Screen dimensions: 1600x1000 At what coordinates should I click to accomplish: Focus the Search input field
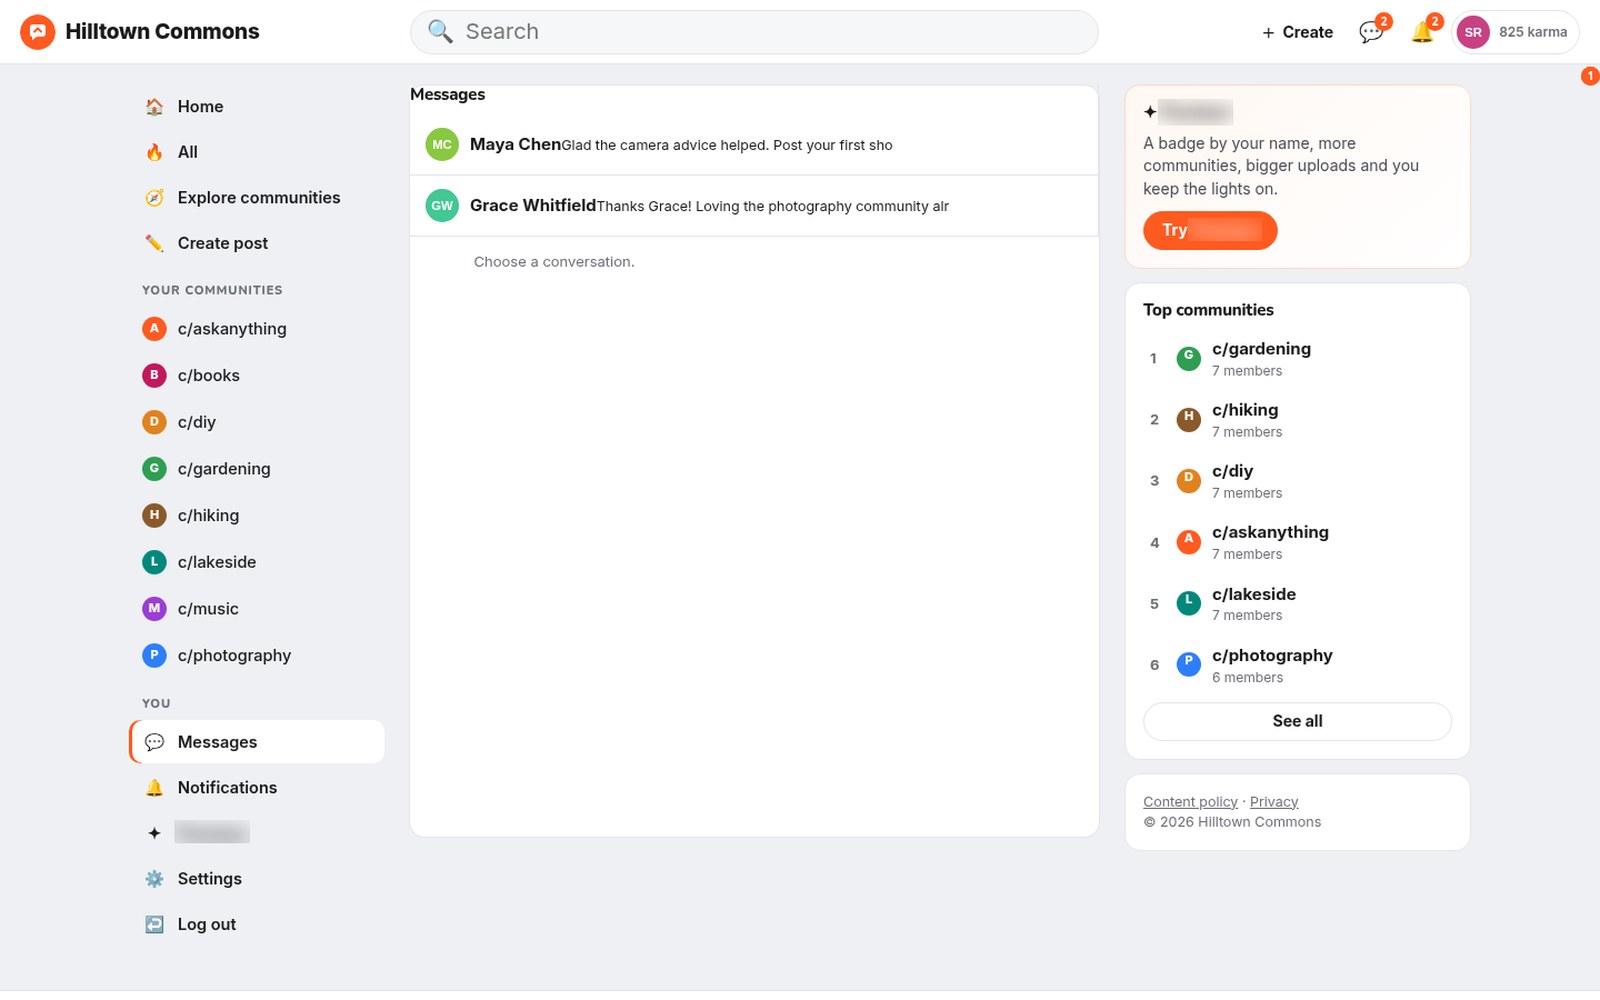[x=754, y=32]
